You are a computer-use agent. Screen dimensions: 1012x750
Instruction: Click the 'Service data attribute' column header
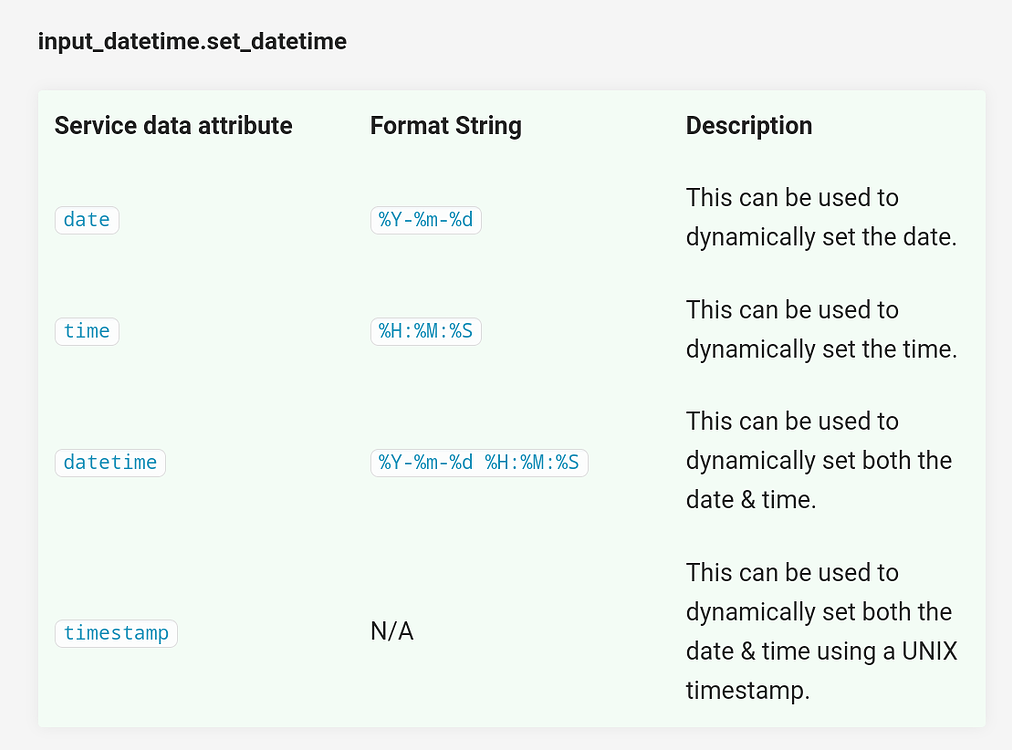(174, 125)
